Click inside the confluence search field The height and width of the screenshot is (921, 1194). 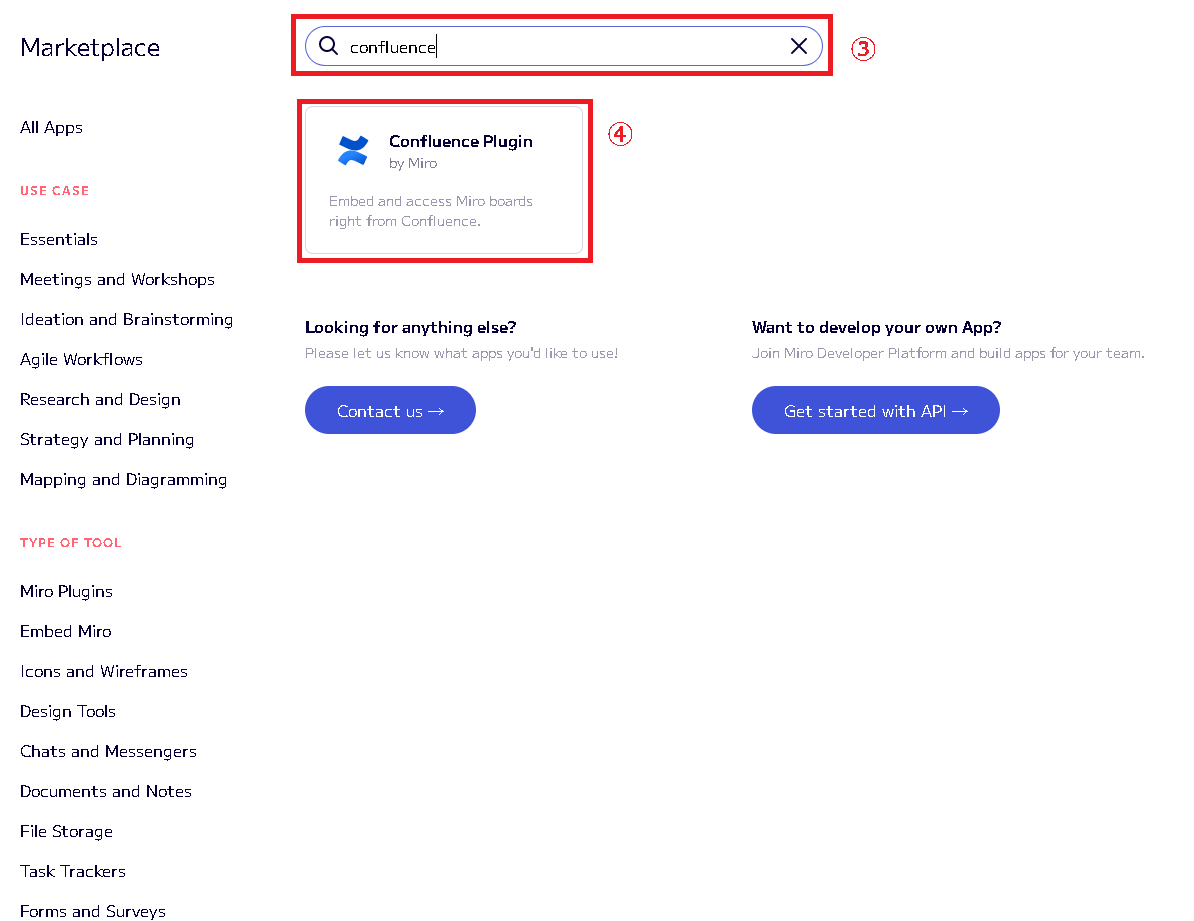560,46
